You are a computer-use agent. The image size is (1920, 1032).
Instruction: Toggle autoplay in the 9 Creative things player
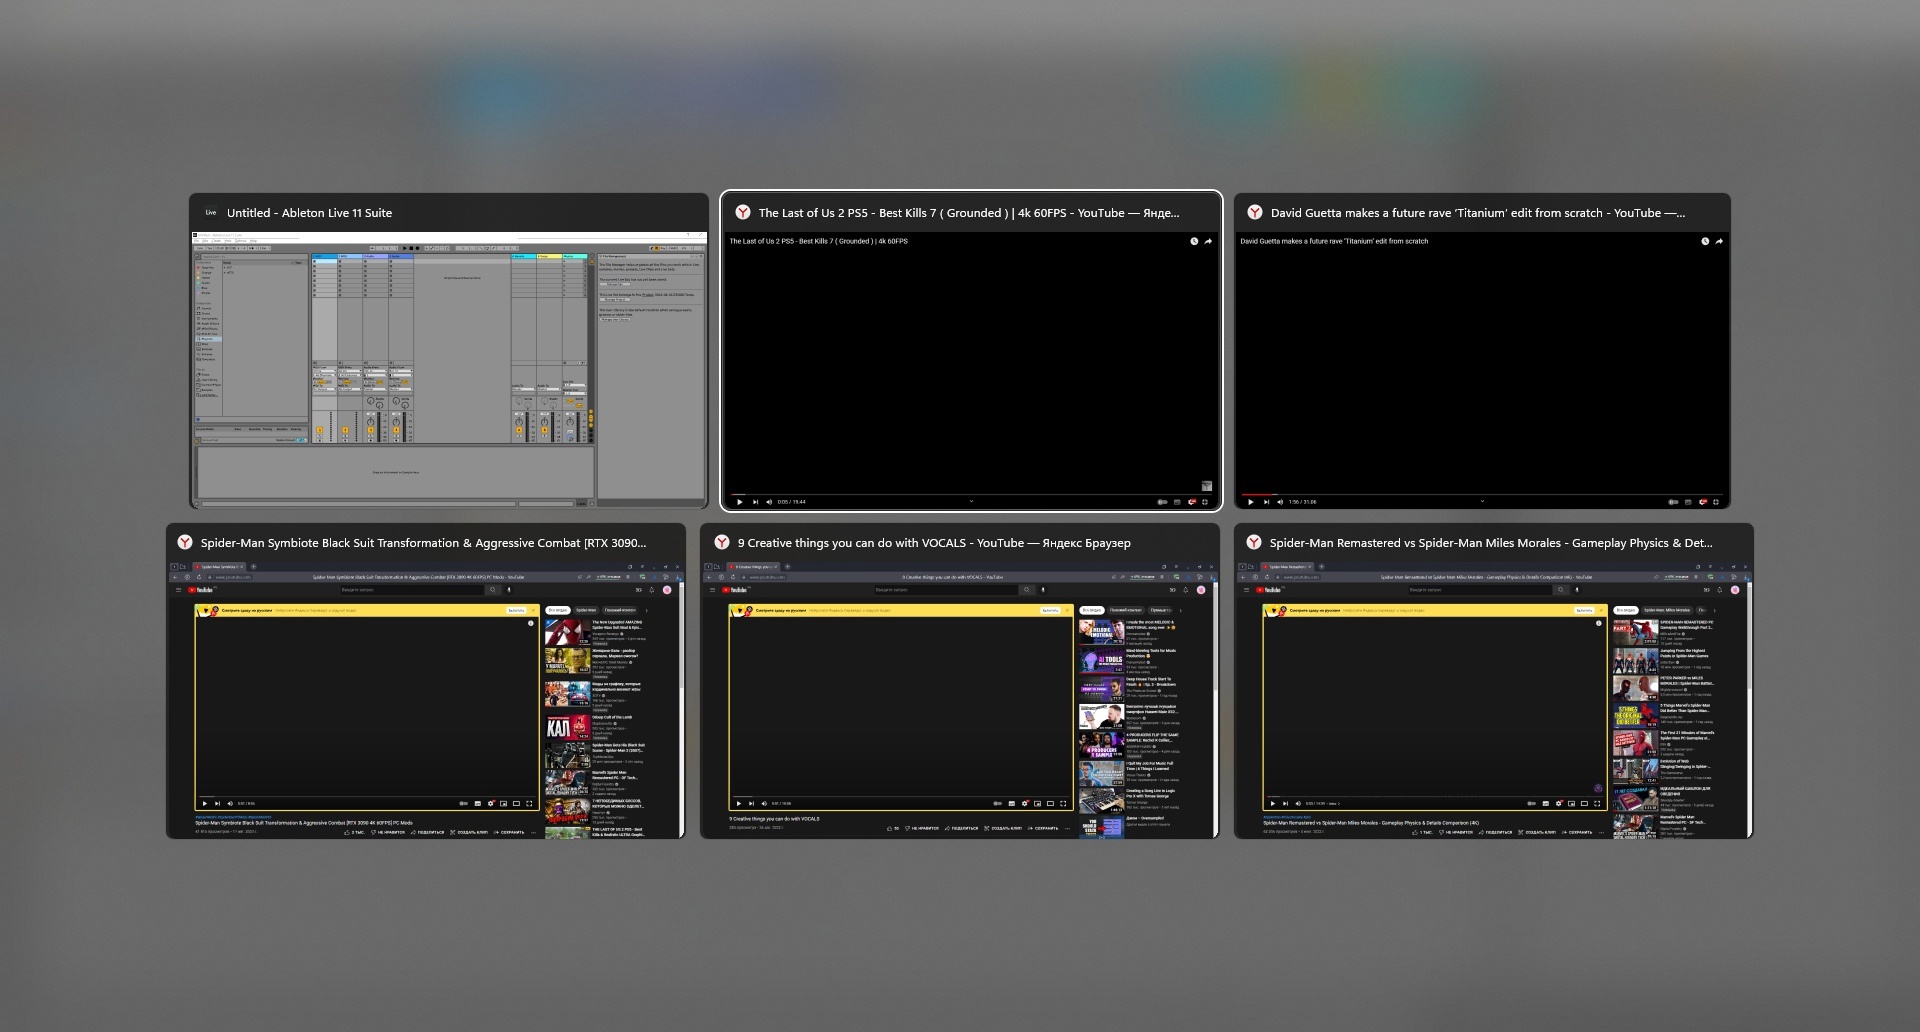pos(998,803)
